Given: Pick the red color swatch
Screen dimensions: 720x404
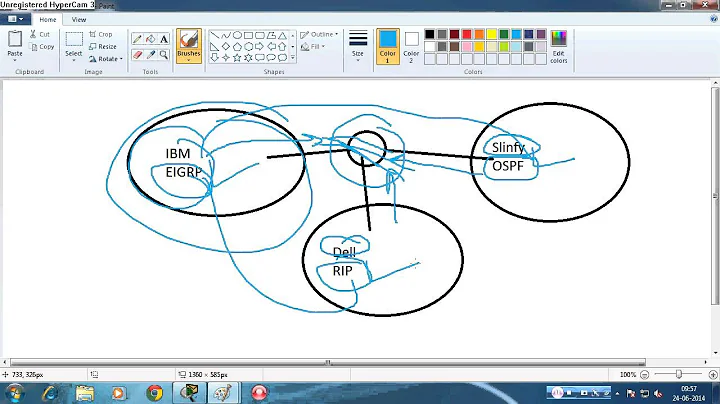Looking at the screenshot, I should coord(467,34).
